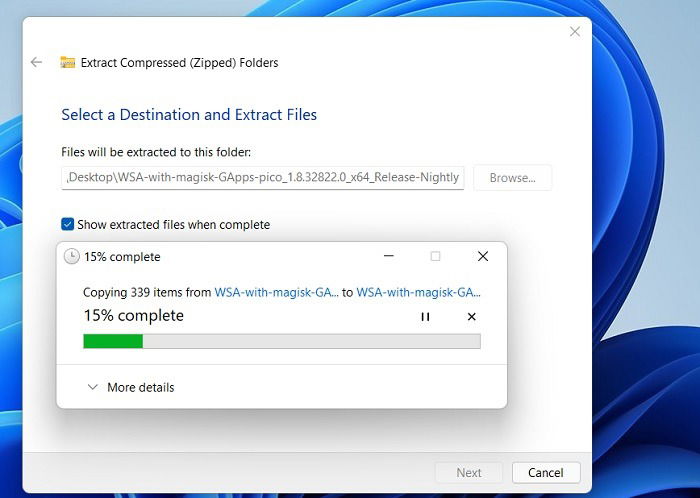Image resolution: width=700 pixels, height=498 pixels.
Task: Click the zipped folder icon in the title
Action: click(68, 62)
